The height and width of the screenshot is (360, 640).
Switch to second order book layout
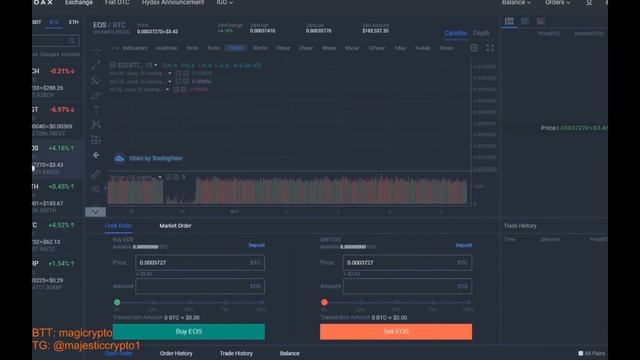point(525,21)
